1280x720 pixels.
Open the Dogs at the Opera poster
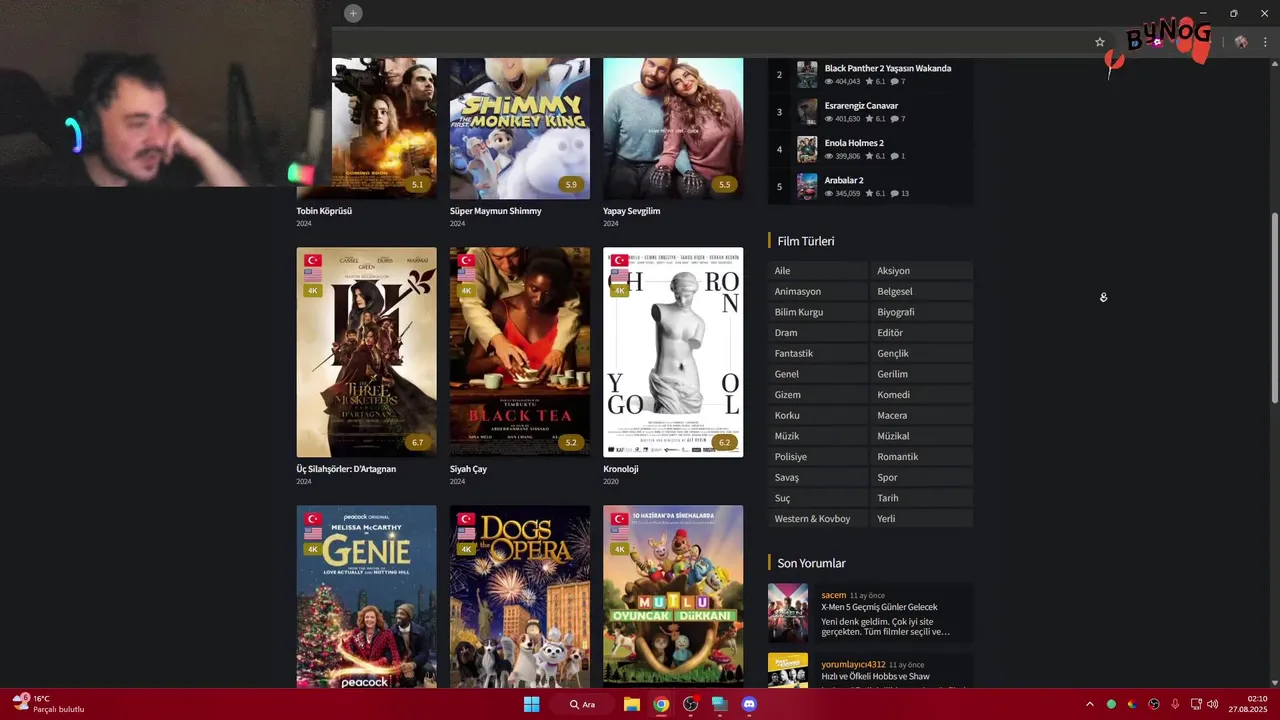519,596
